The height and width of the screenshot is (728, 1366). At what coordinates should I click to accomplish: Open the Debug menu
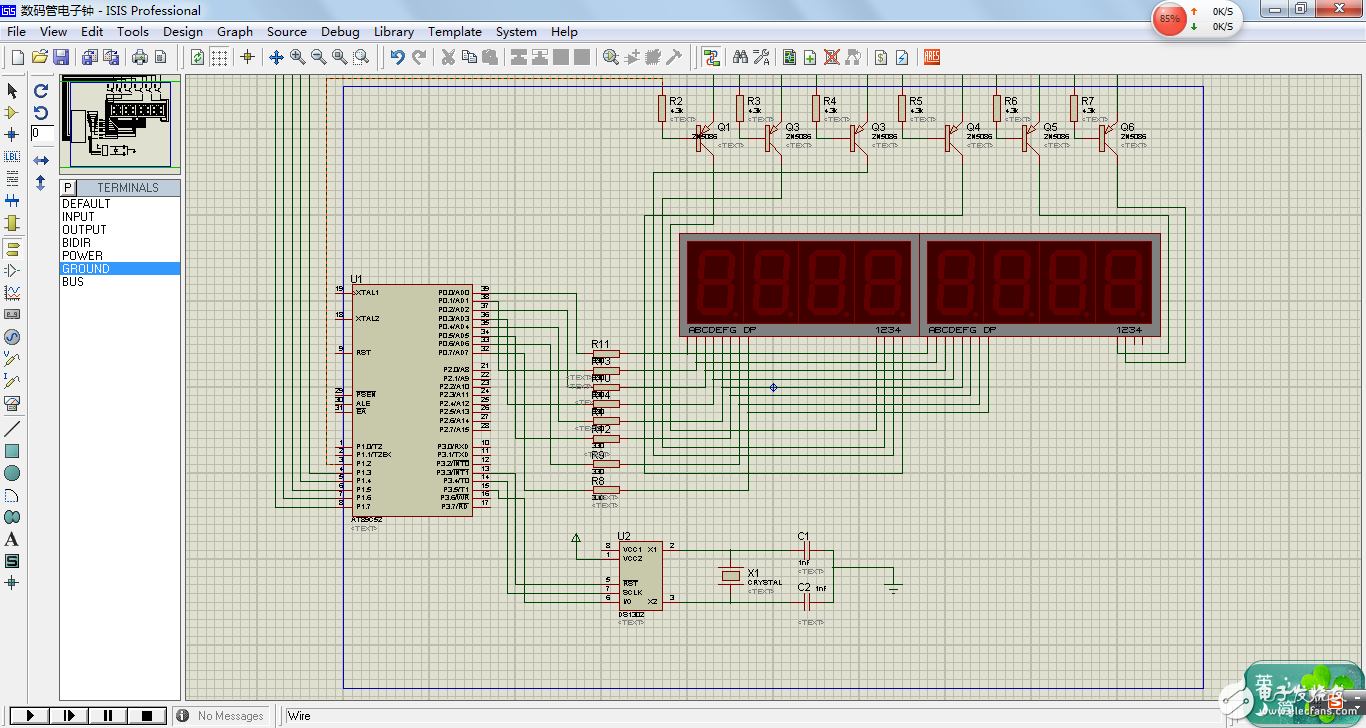(340, 31)
